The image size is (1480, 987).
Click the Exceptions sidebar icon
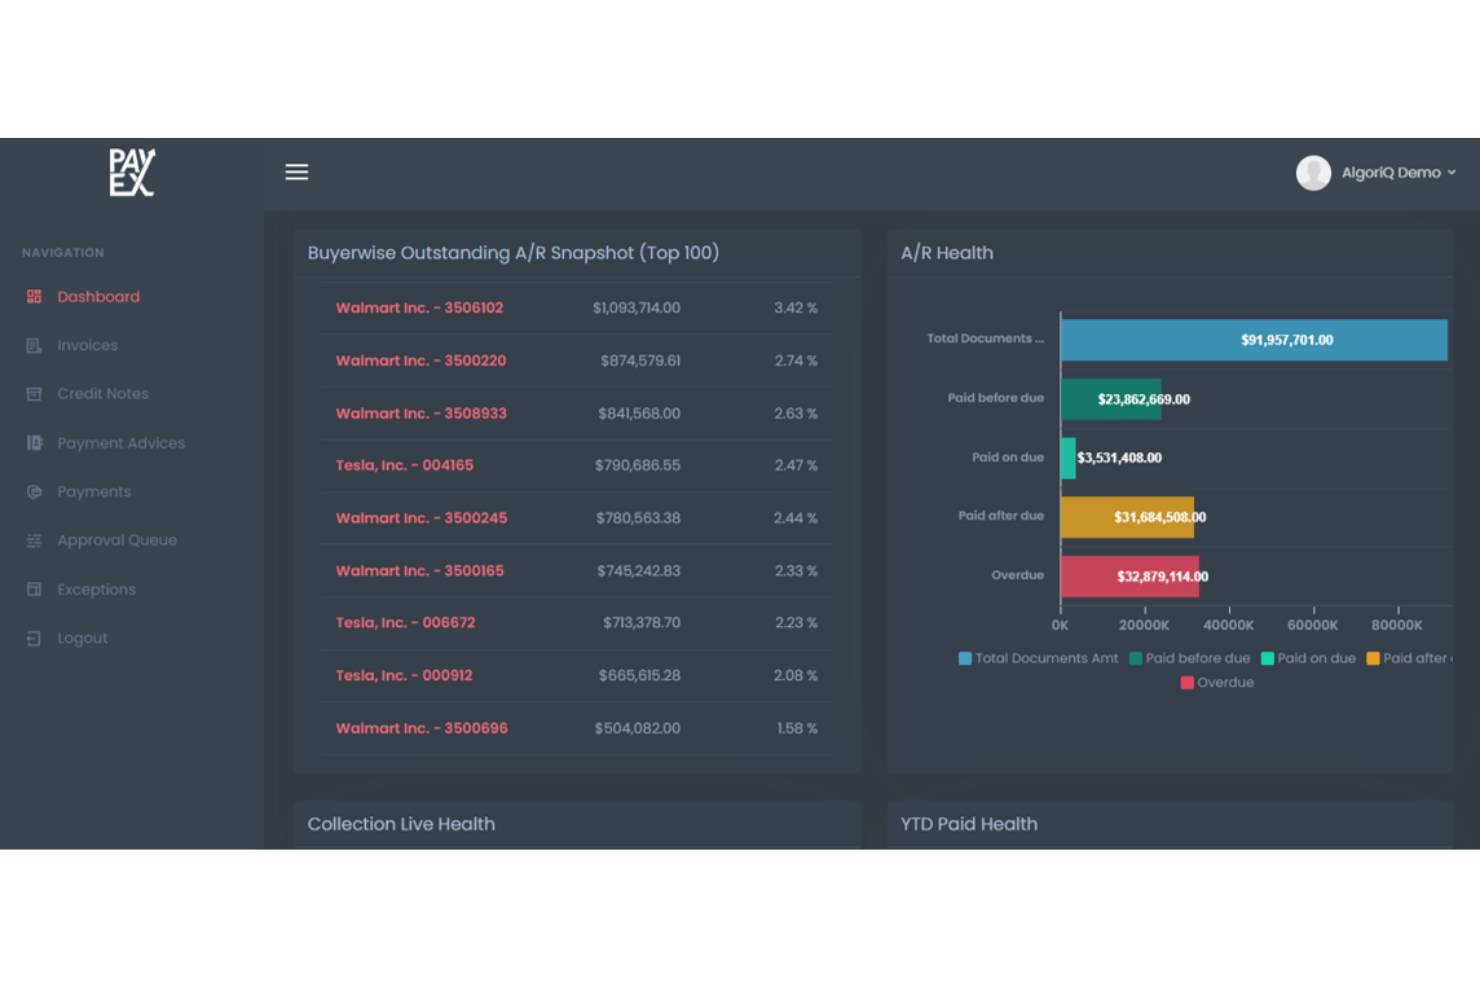tap(34, 589)
